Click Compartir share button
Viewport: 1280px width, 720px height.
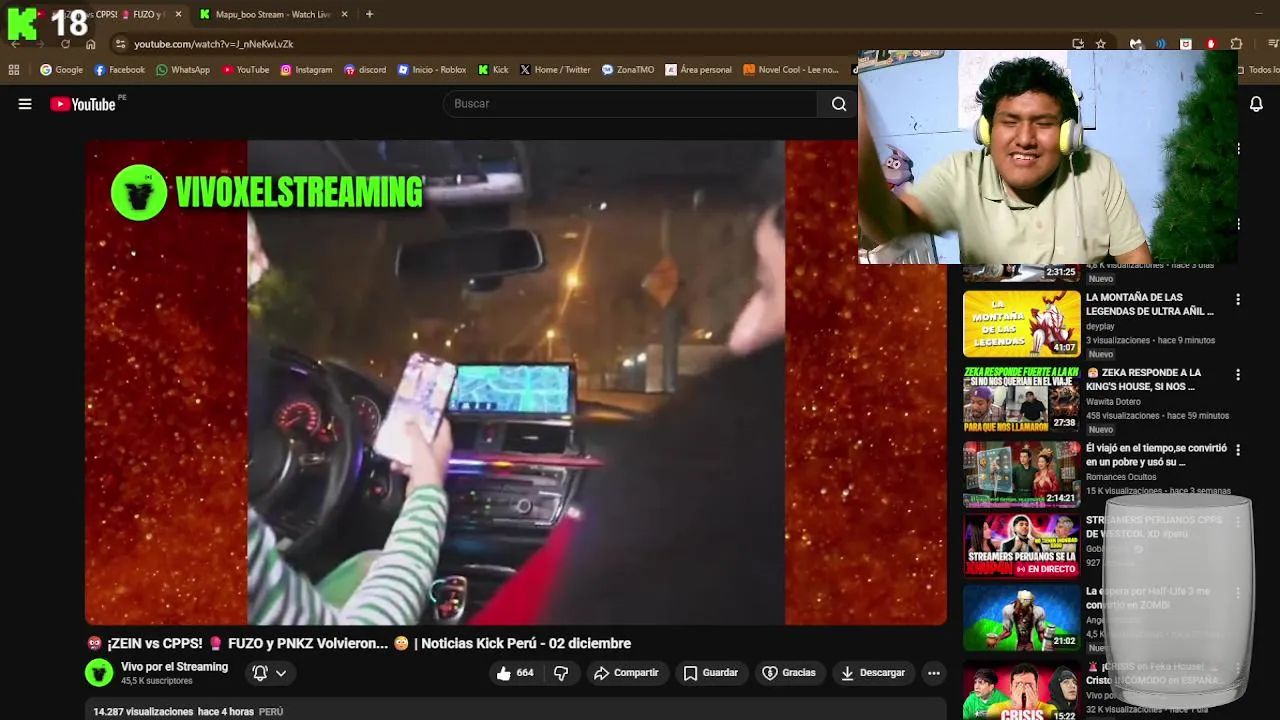point(626,673)
